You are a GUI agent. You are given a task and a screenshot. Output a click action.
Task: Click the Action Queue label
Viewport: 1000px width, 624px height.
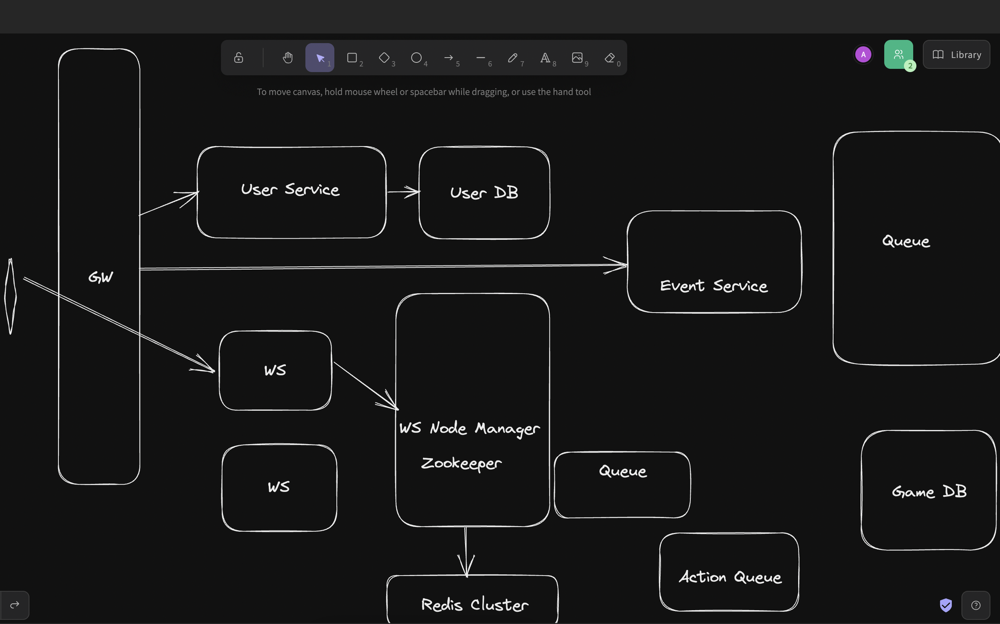(x=730, y=577)
